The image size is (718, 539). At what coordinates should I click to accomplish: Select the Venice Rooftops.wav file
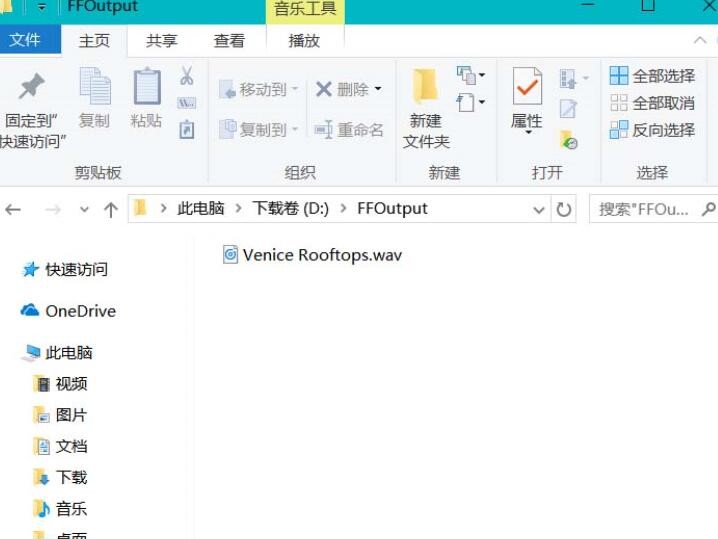tap(321, 255)
